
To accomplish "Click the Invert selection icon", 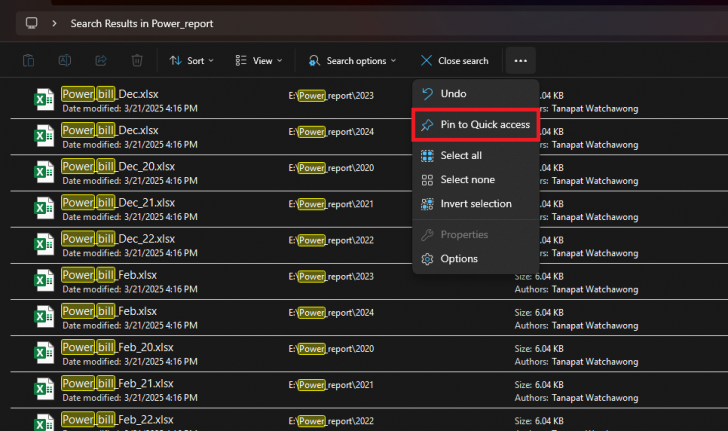I will 427,204.
